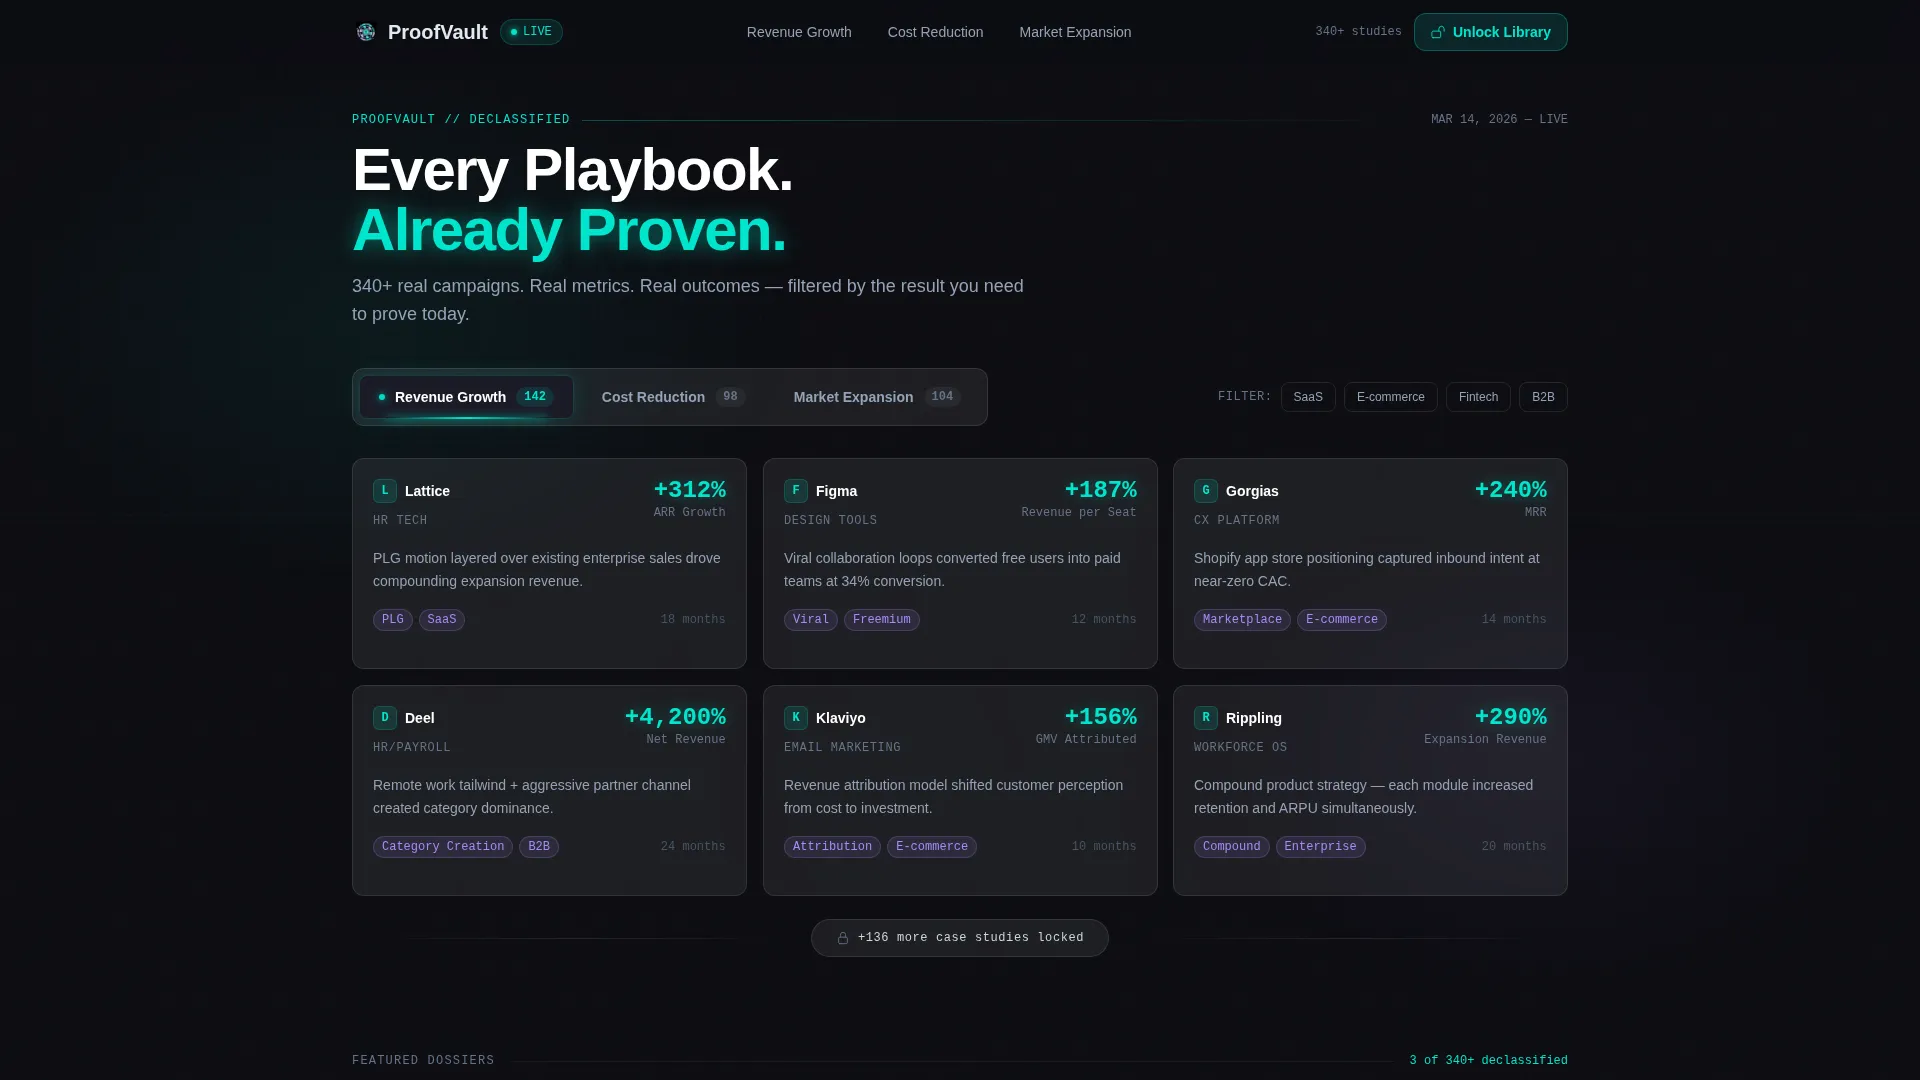Image resolution: width=1920 pixels, height=1080 pixels.
Task: Open the Deel case study card
Action: [x=549, y=791]
